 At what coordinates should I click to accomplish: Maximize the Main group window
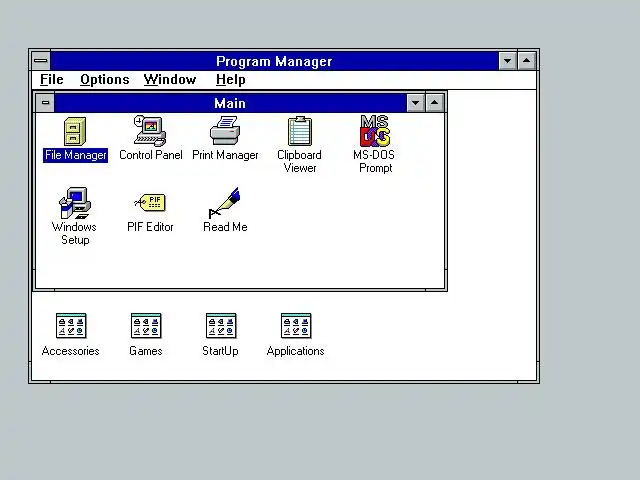pyautogui.click(x=435, y=103)
